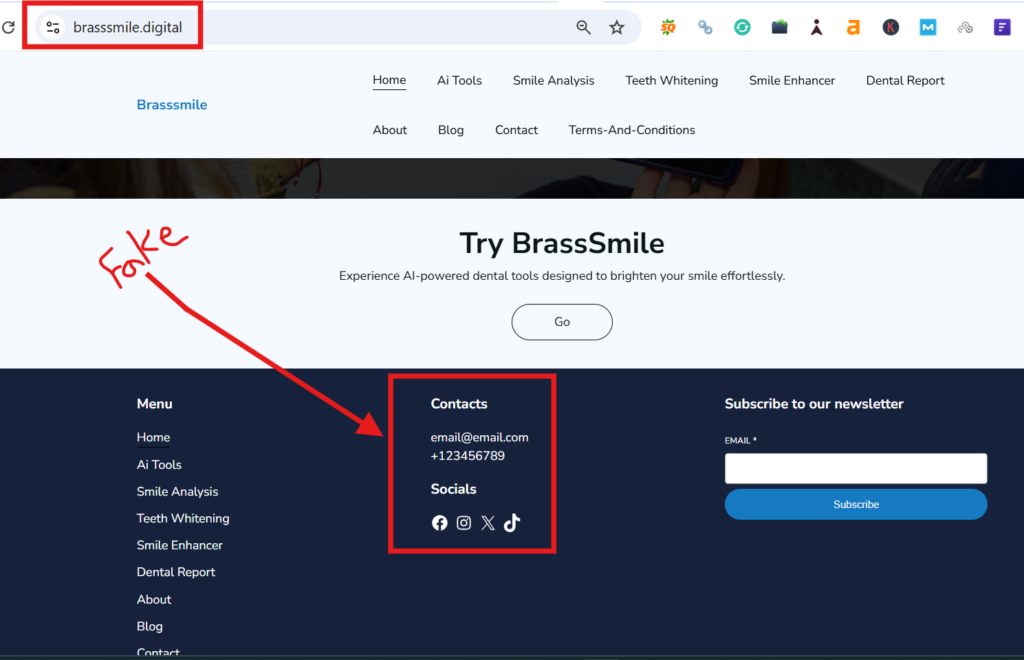
Task: Open the Instagram social icon in footer
Action: click(x=464, y=523)
